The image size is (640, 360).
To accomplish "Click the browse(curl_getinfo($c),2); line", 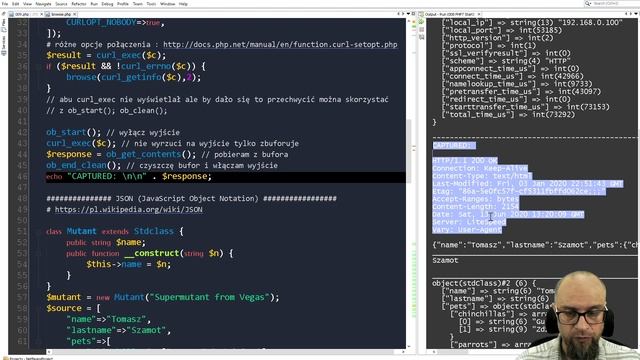I will click(x=133, y=78).
